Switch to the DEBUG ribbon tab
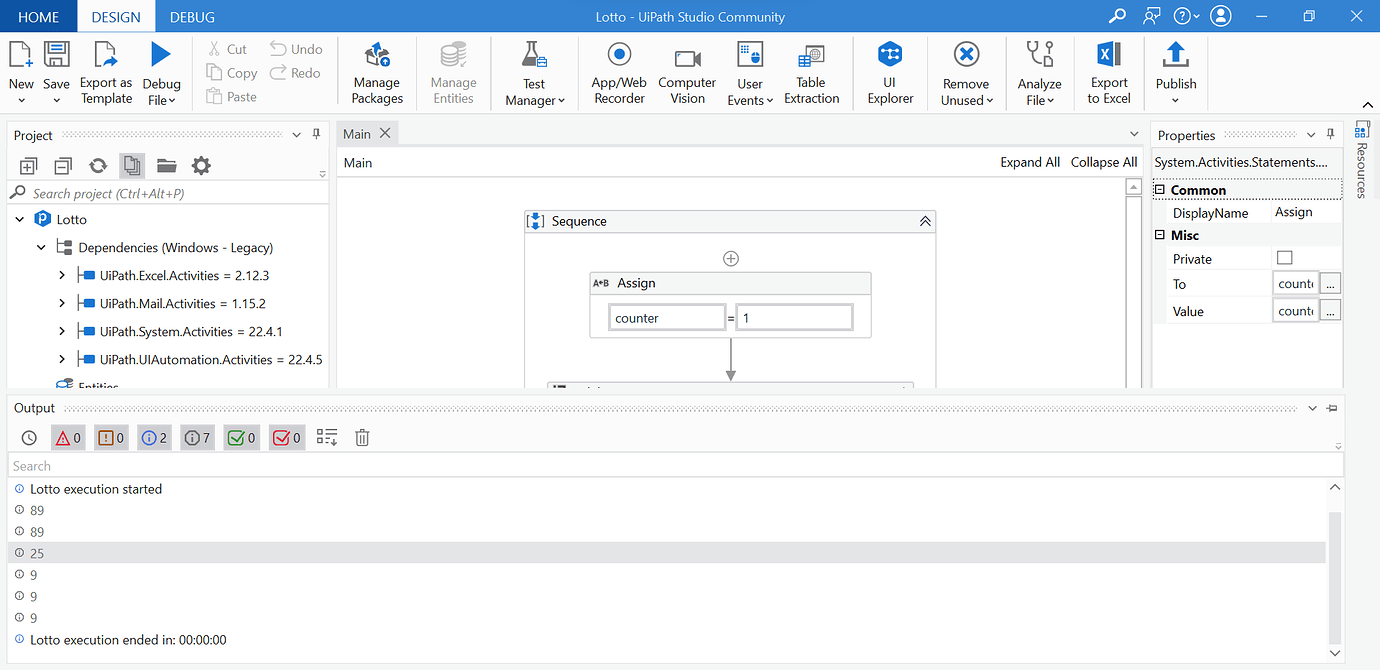 pos(191,16)
